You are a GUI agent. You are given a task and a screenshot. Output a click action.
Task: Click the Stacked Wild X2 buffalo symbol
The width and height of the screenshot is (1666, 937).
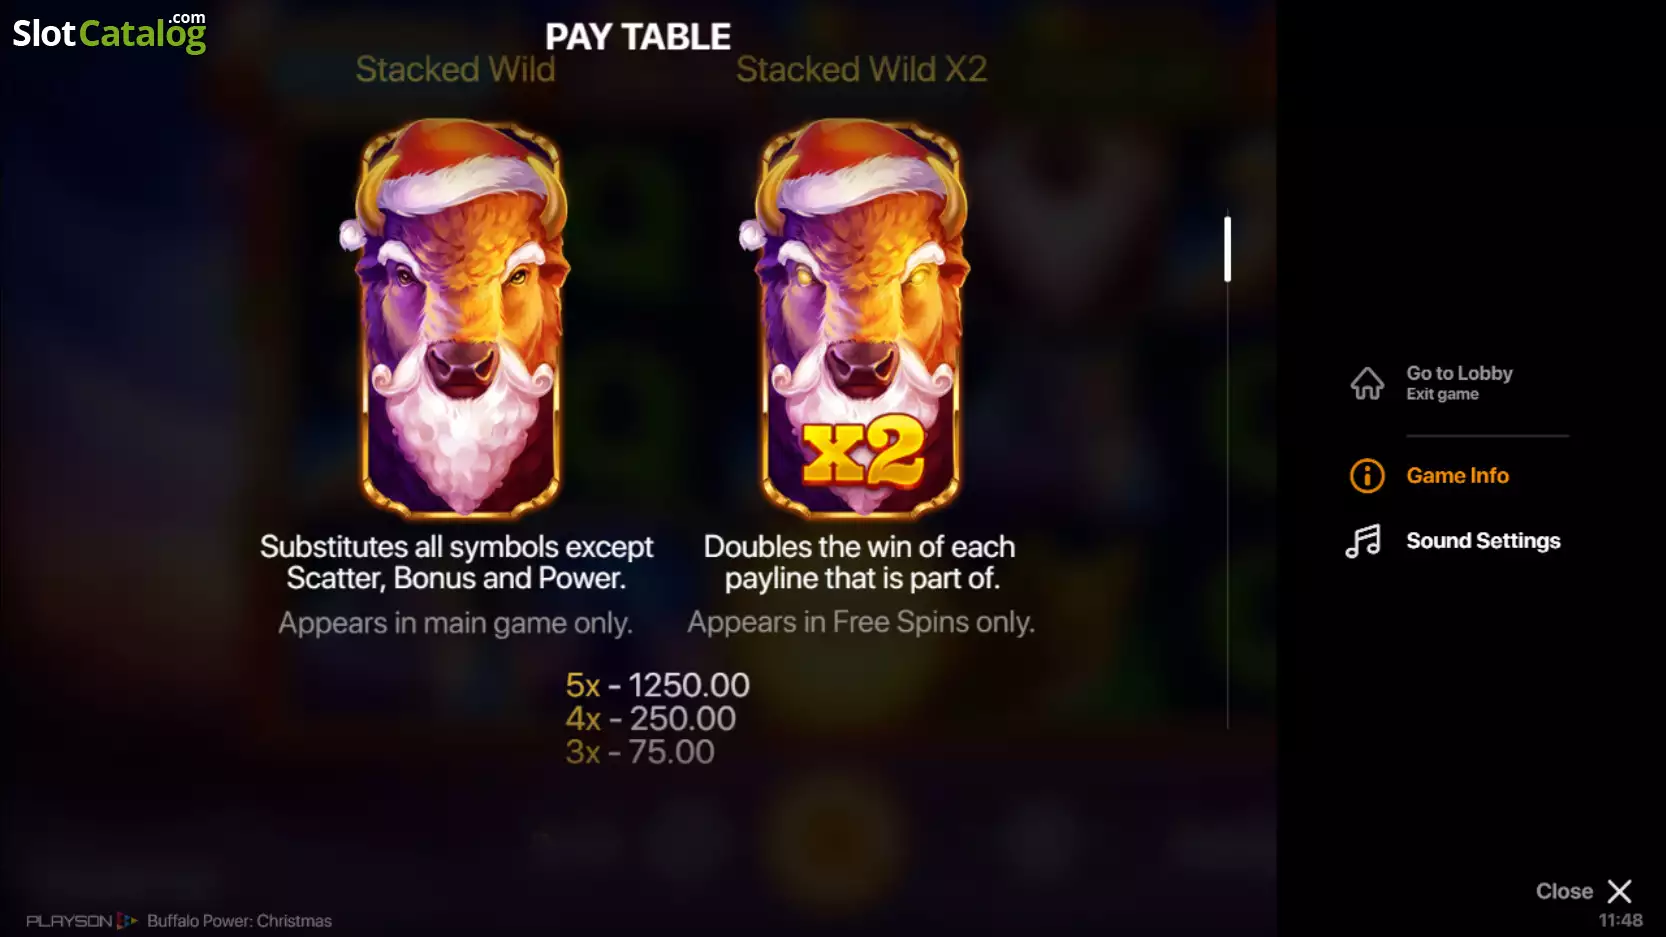coord(859,318)
